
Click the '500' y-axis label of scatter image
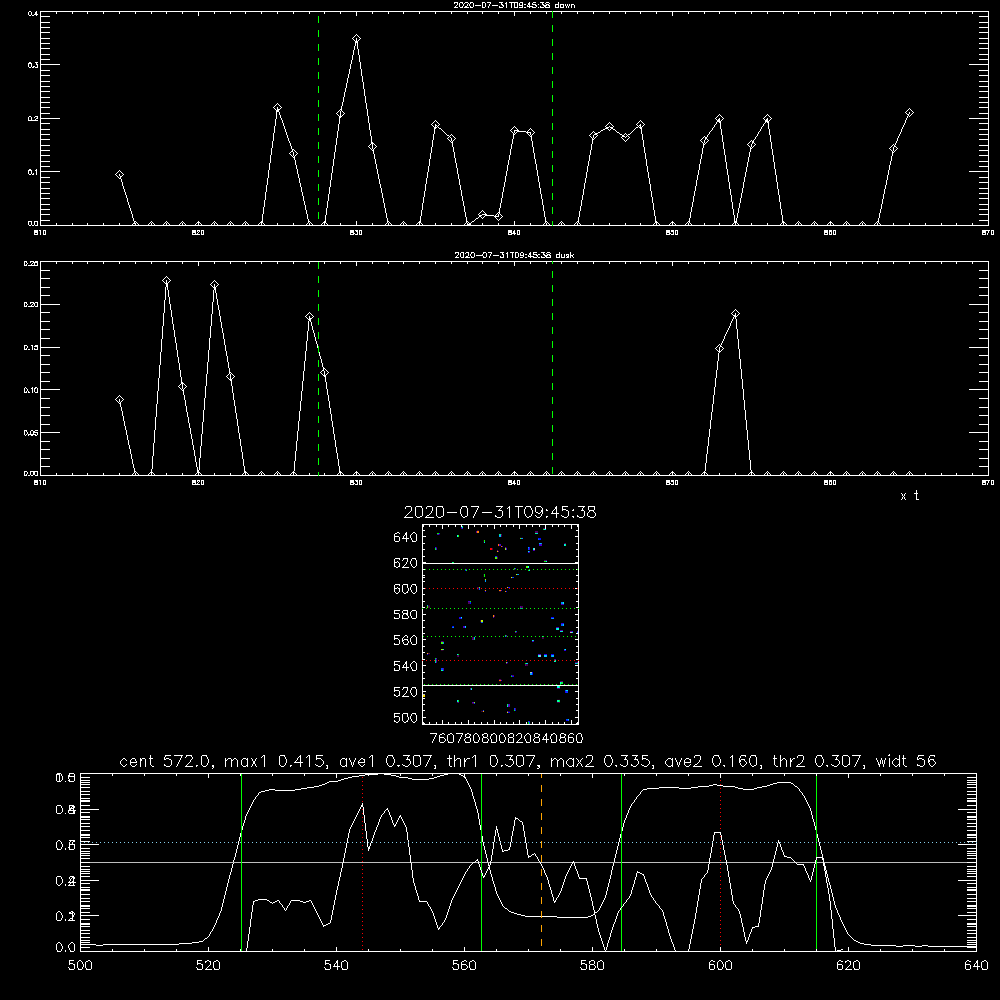[406, 718]
